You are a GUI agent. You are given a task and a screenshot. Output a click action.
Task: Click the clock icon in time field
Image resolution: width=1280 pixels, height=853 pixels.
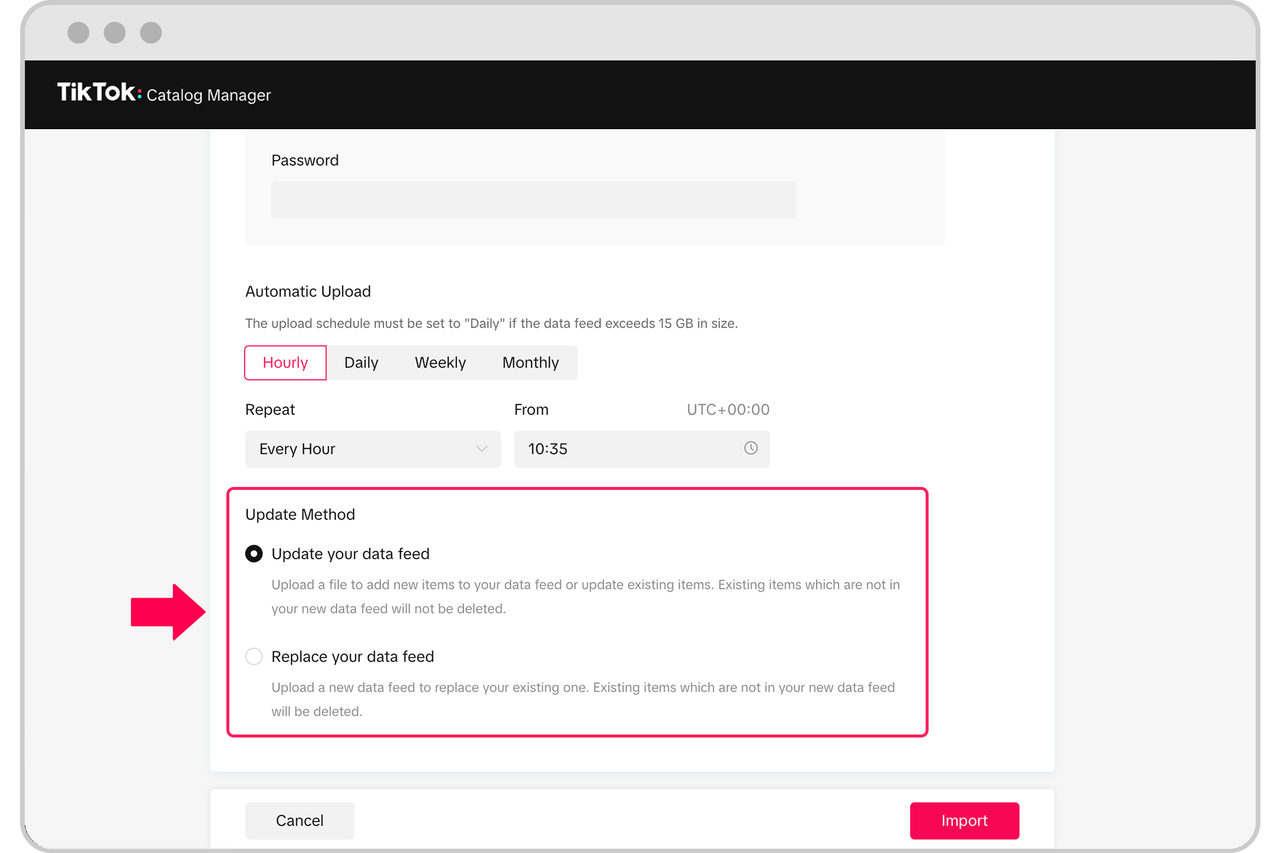[x=750, y=448]
